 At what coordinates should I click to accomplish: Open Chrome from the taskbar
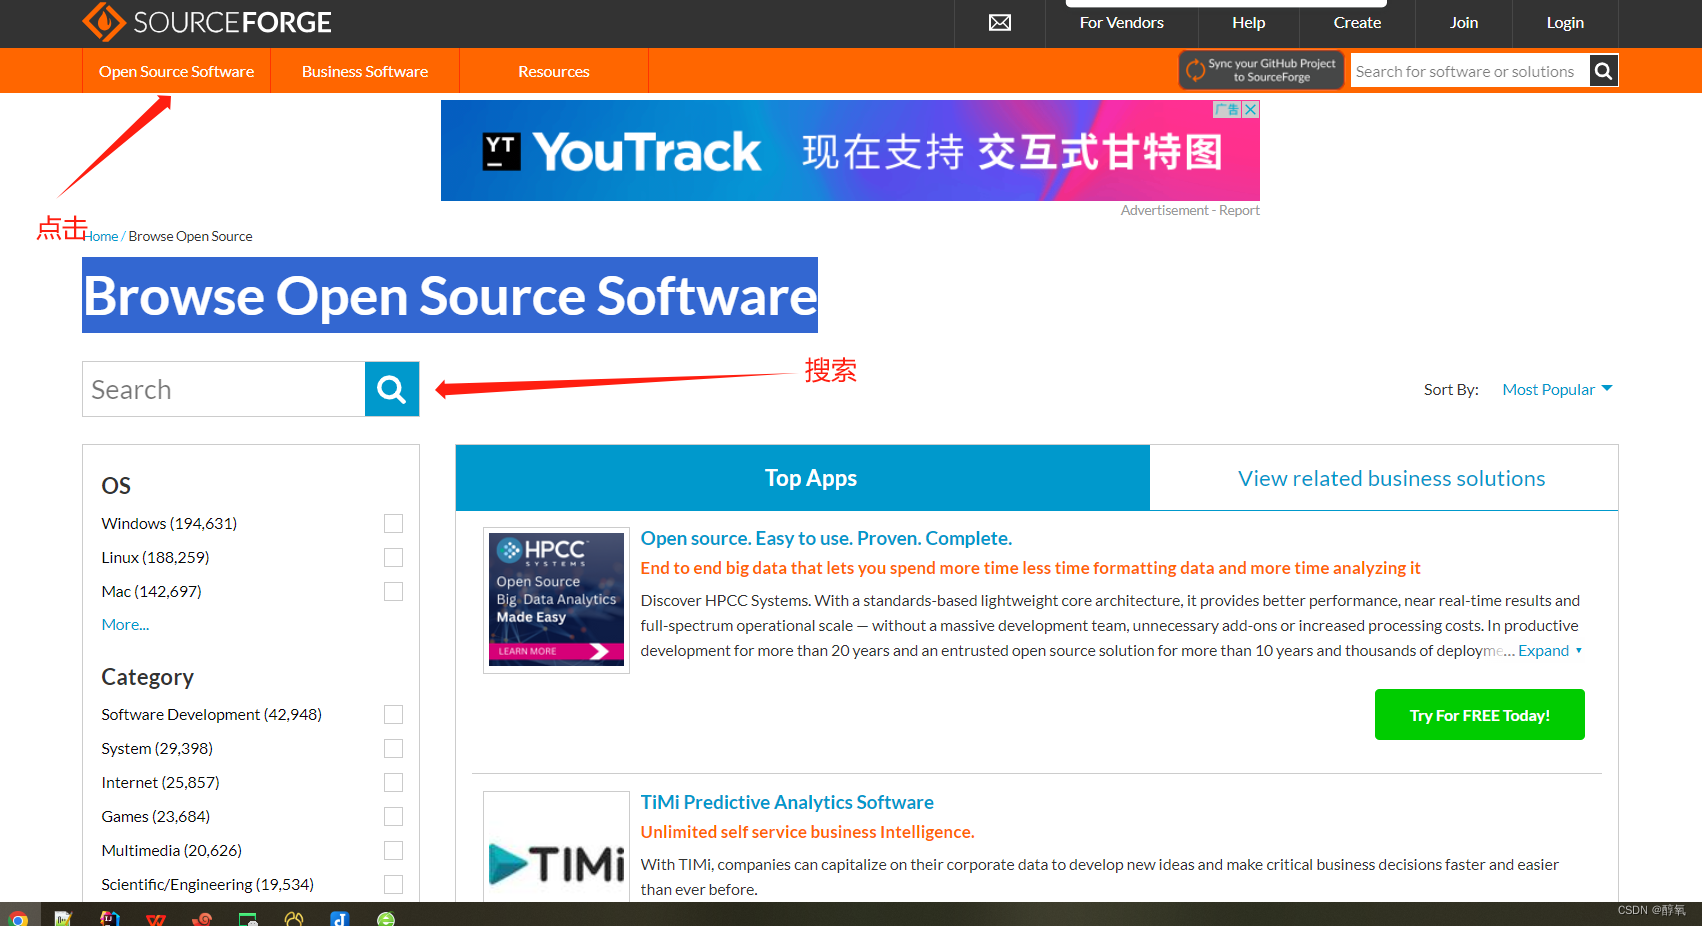pyautogui.click(x=18, y=918)
